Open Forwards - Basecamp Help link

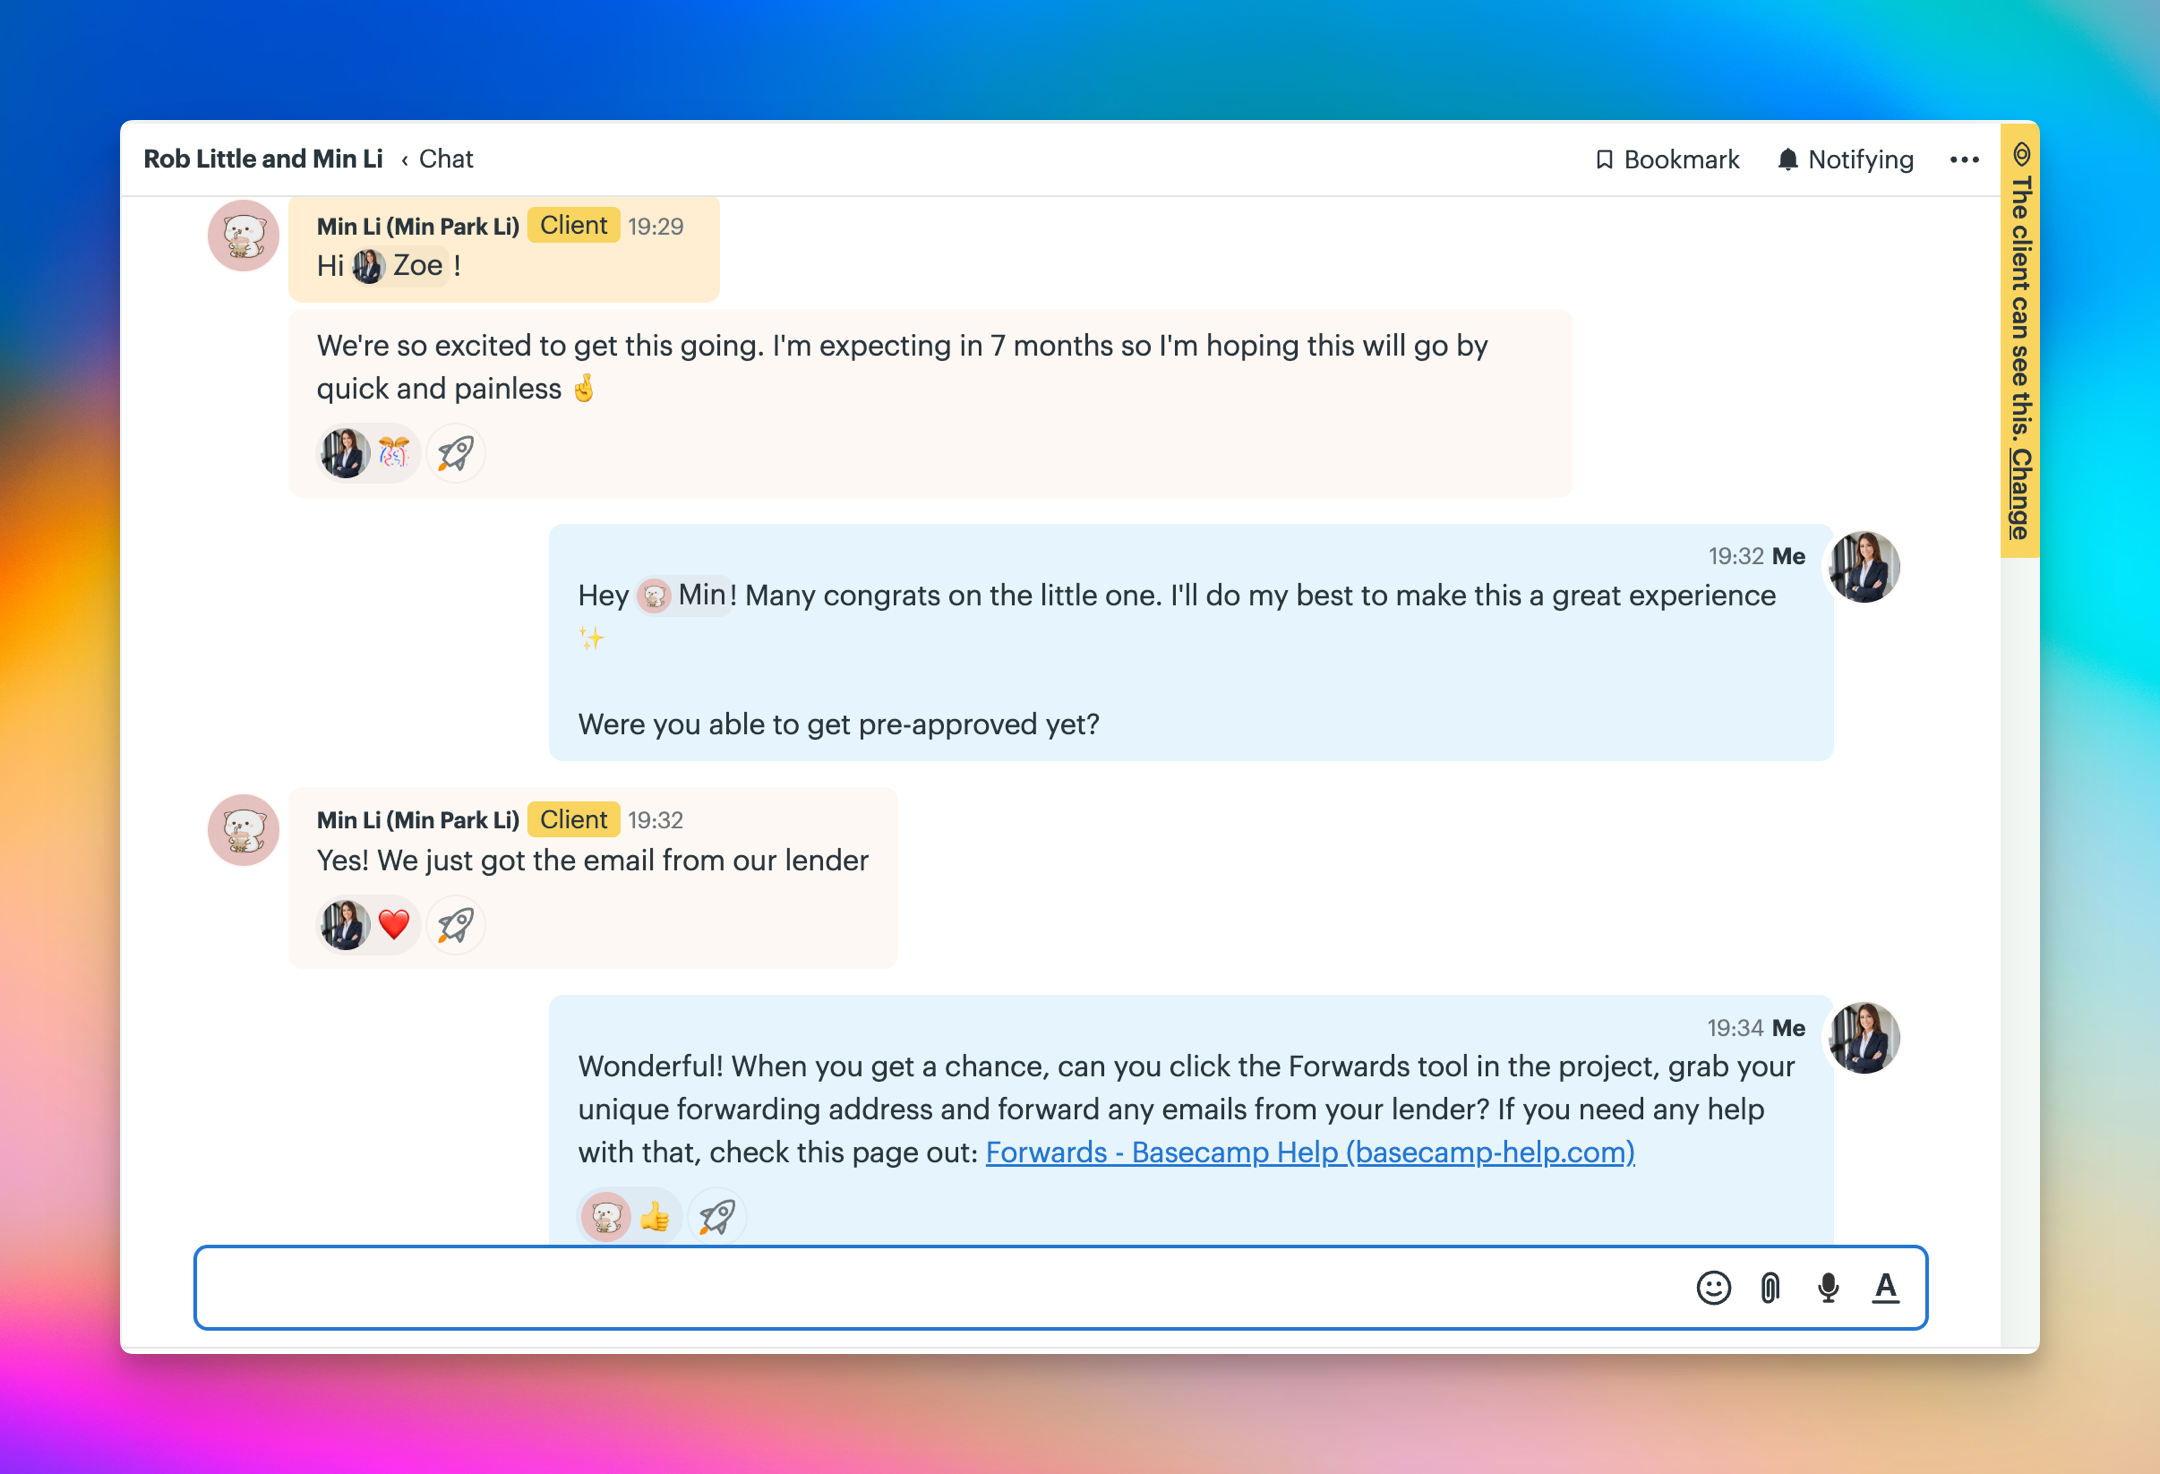point(1310,1152)
